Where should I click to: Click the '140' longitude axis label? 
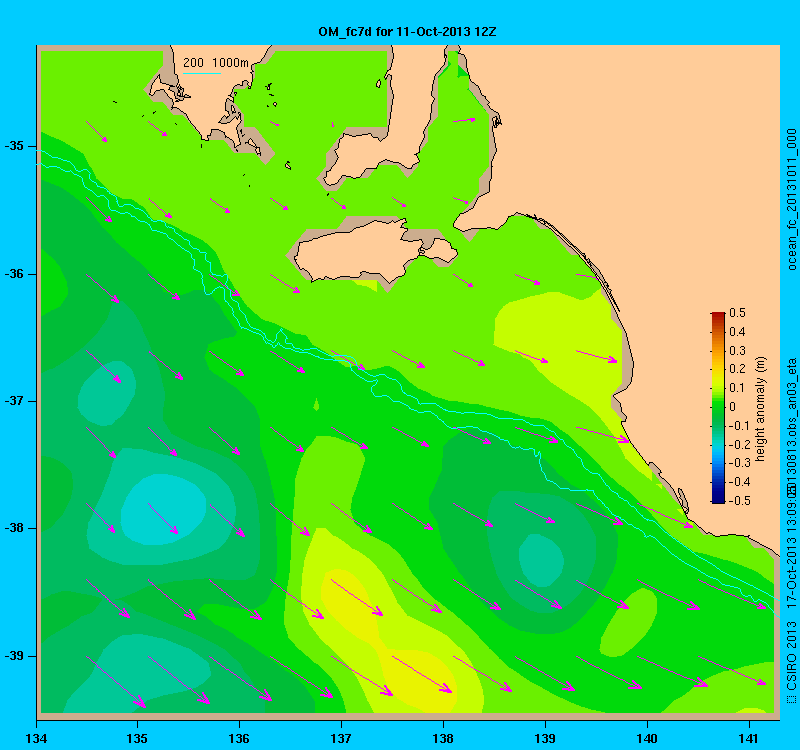click(x=647, y=738)
